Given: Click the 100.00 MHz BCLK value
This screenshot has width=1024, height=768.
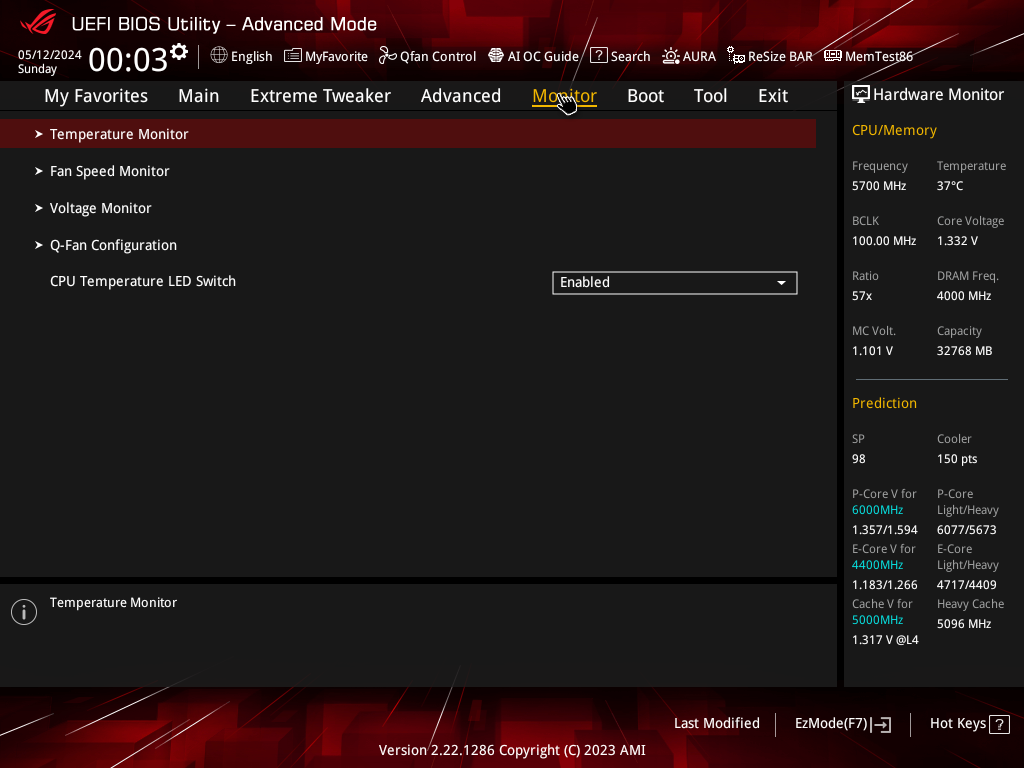Looking at the screenshot, I should (x=884, y=241).
